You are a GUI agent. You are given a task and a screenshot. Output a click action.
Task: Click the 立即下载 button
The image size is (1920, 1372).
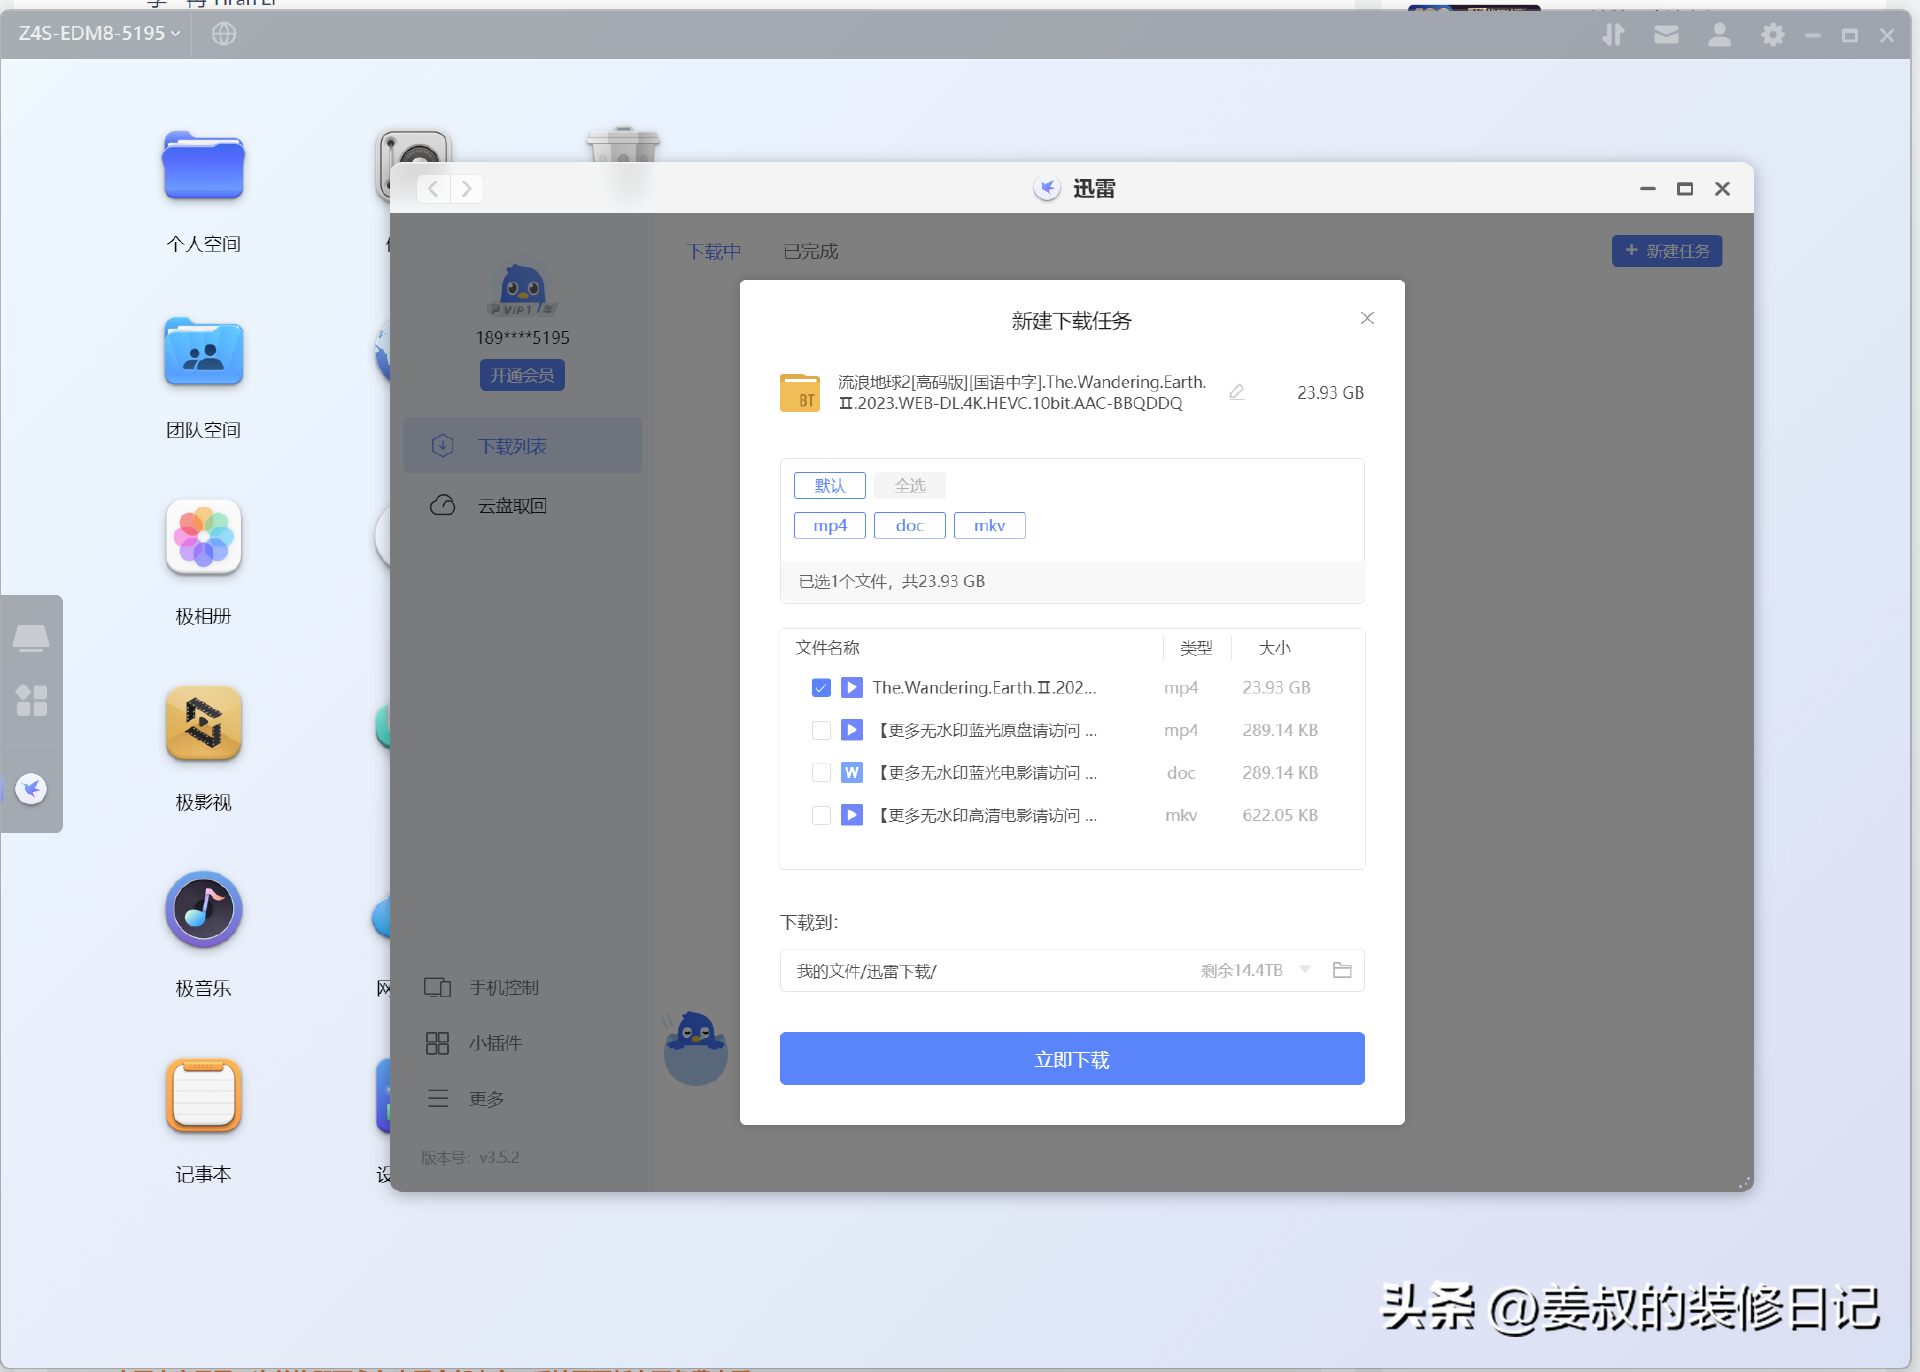point(1072,1059)
